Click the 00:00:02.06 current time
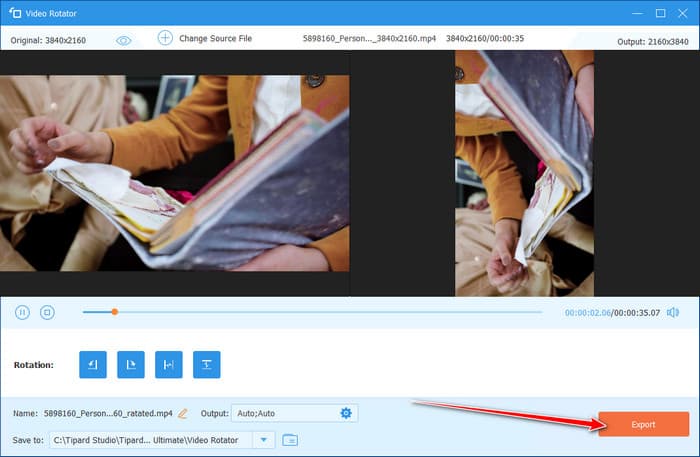 click(x=588, y=313)
